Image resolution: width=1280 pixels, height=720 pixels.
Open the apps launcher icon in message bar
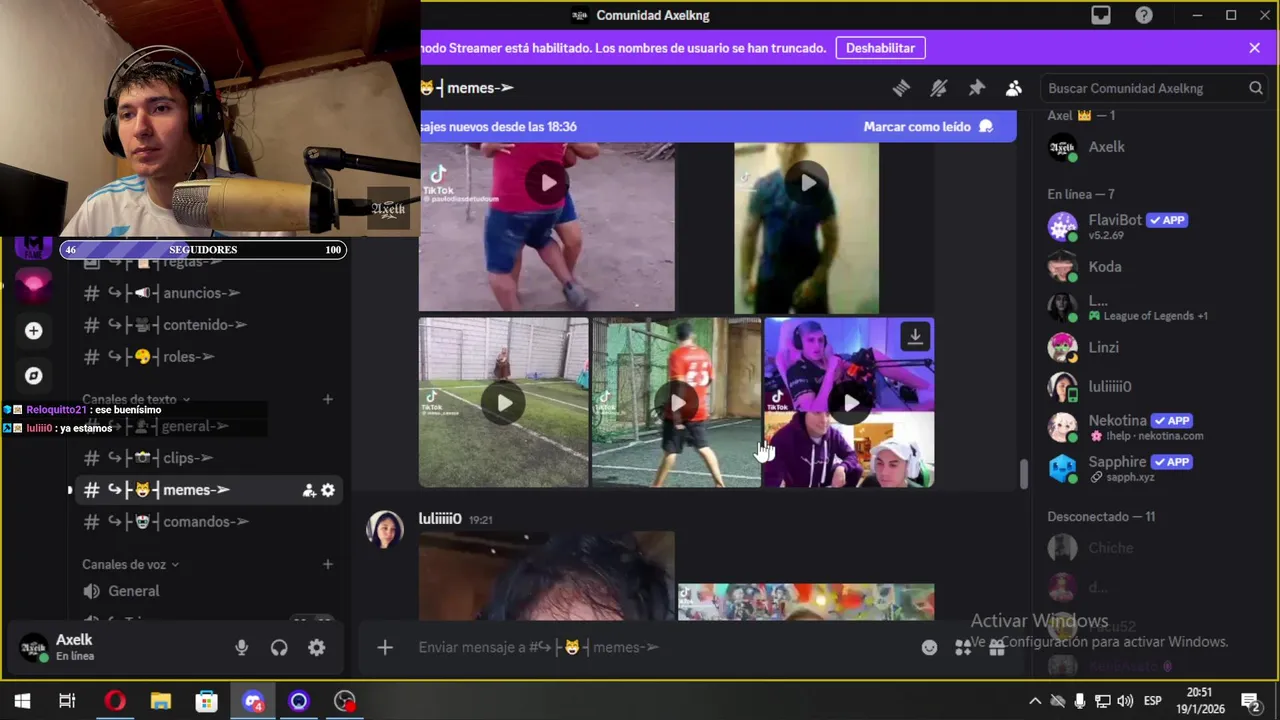click(963, 648)
